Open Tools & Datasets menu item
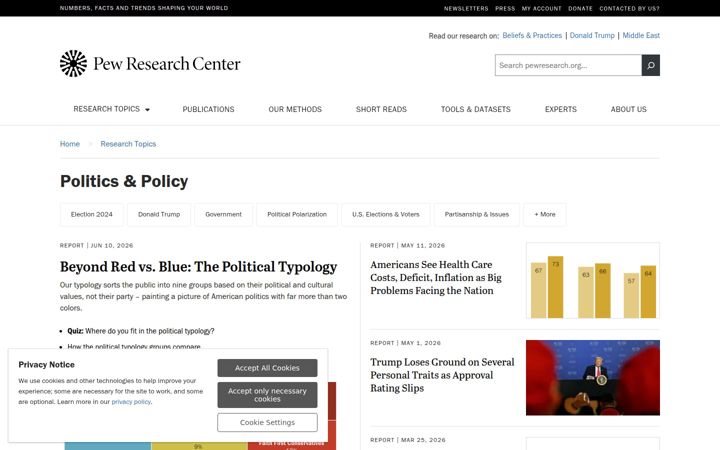 point(476,109)
